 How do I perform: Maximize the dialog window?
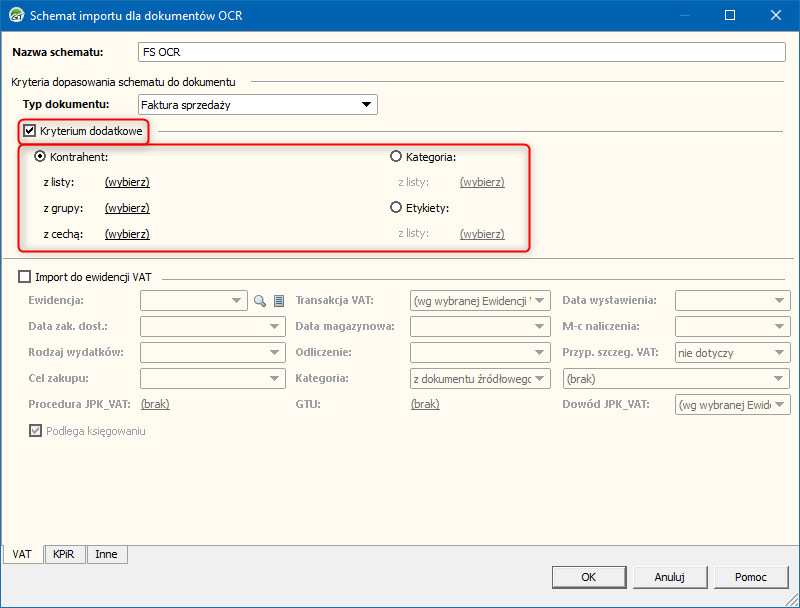tap(730, 15)
